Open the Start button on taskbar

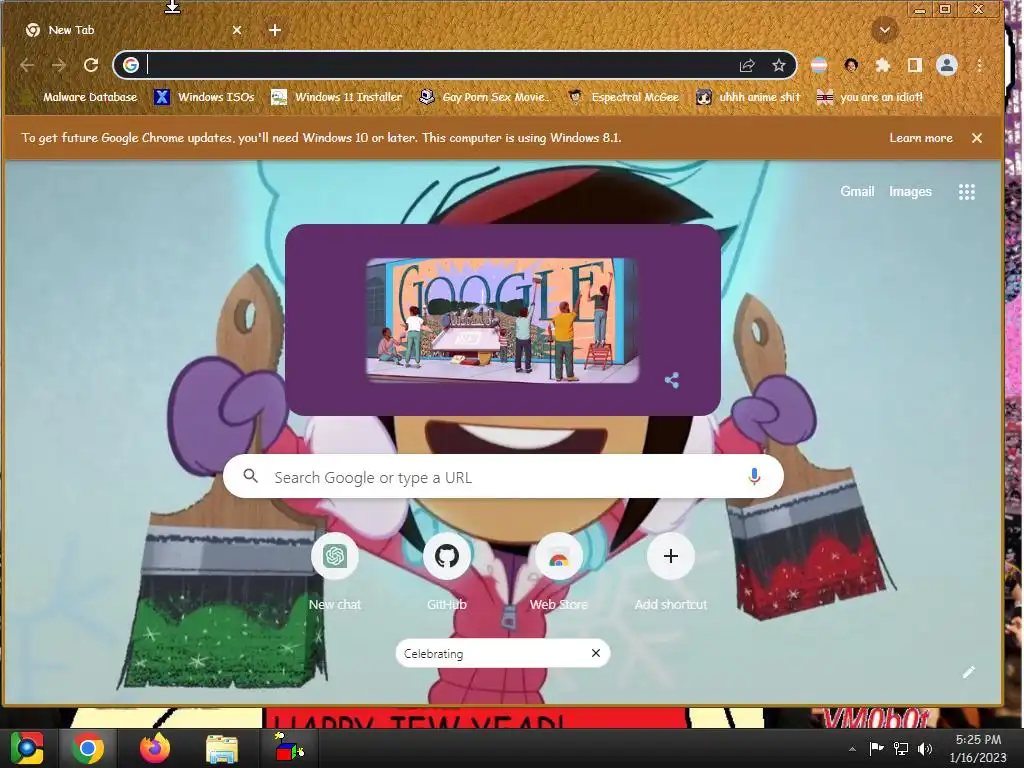[x=27, y=748]
